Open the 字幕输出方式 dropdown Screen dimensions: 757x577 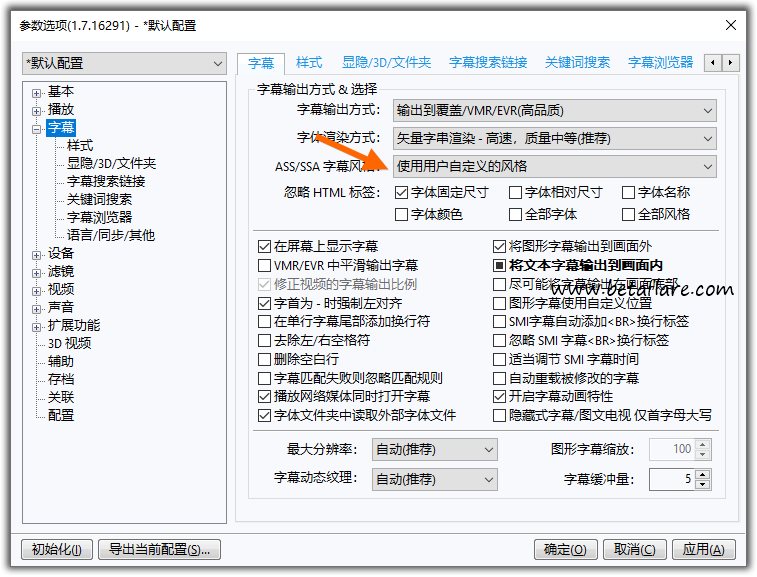(554, 110)
